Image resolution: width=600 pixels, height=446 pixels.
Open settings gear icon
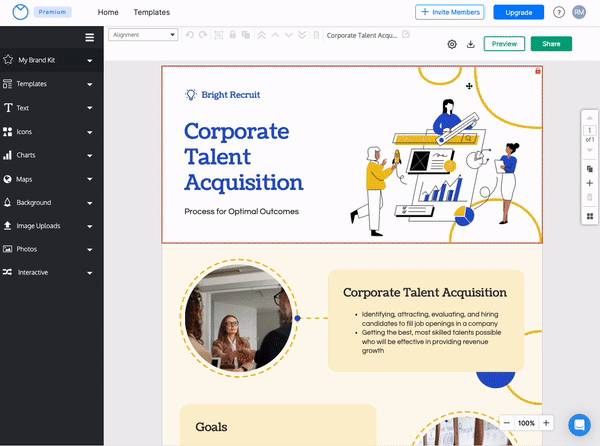coord(452,44)
